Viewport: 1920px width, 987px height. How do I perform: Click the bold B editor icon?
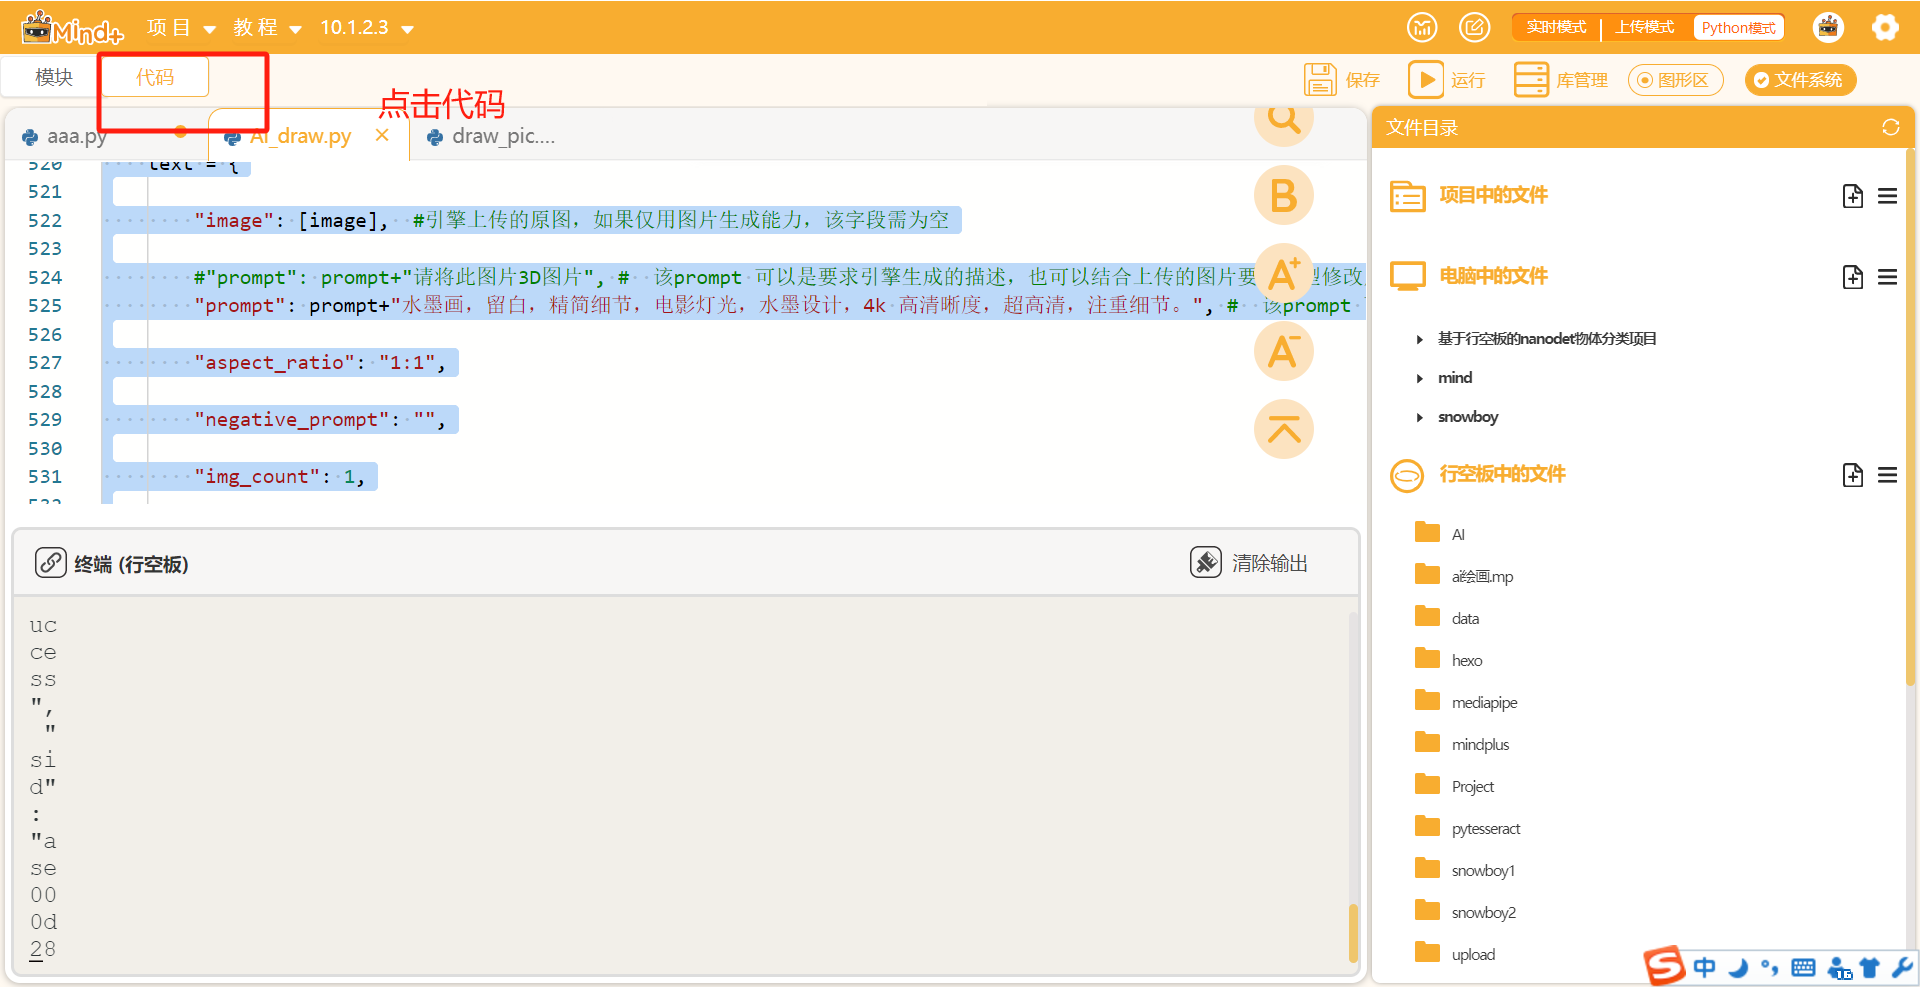[1284, 195]
